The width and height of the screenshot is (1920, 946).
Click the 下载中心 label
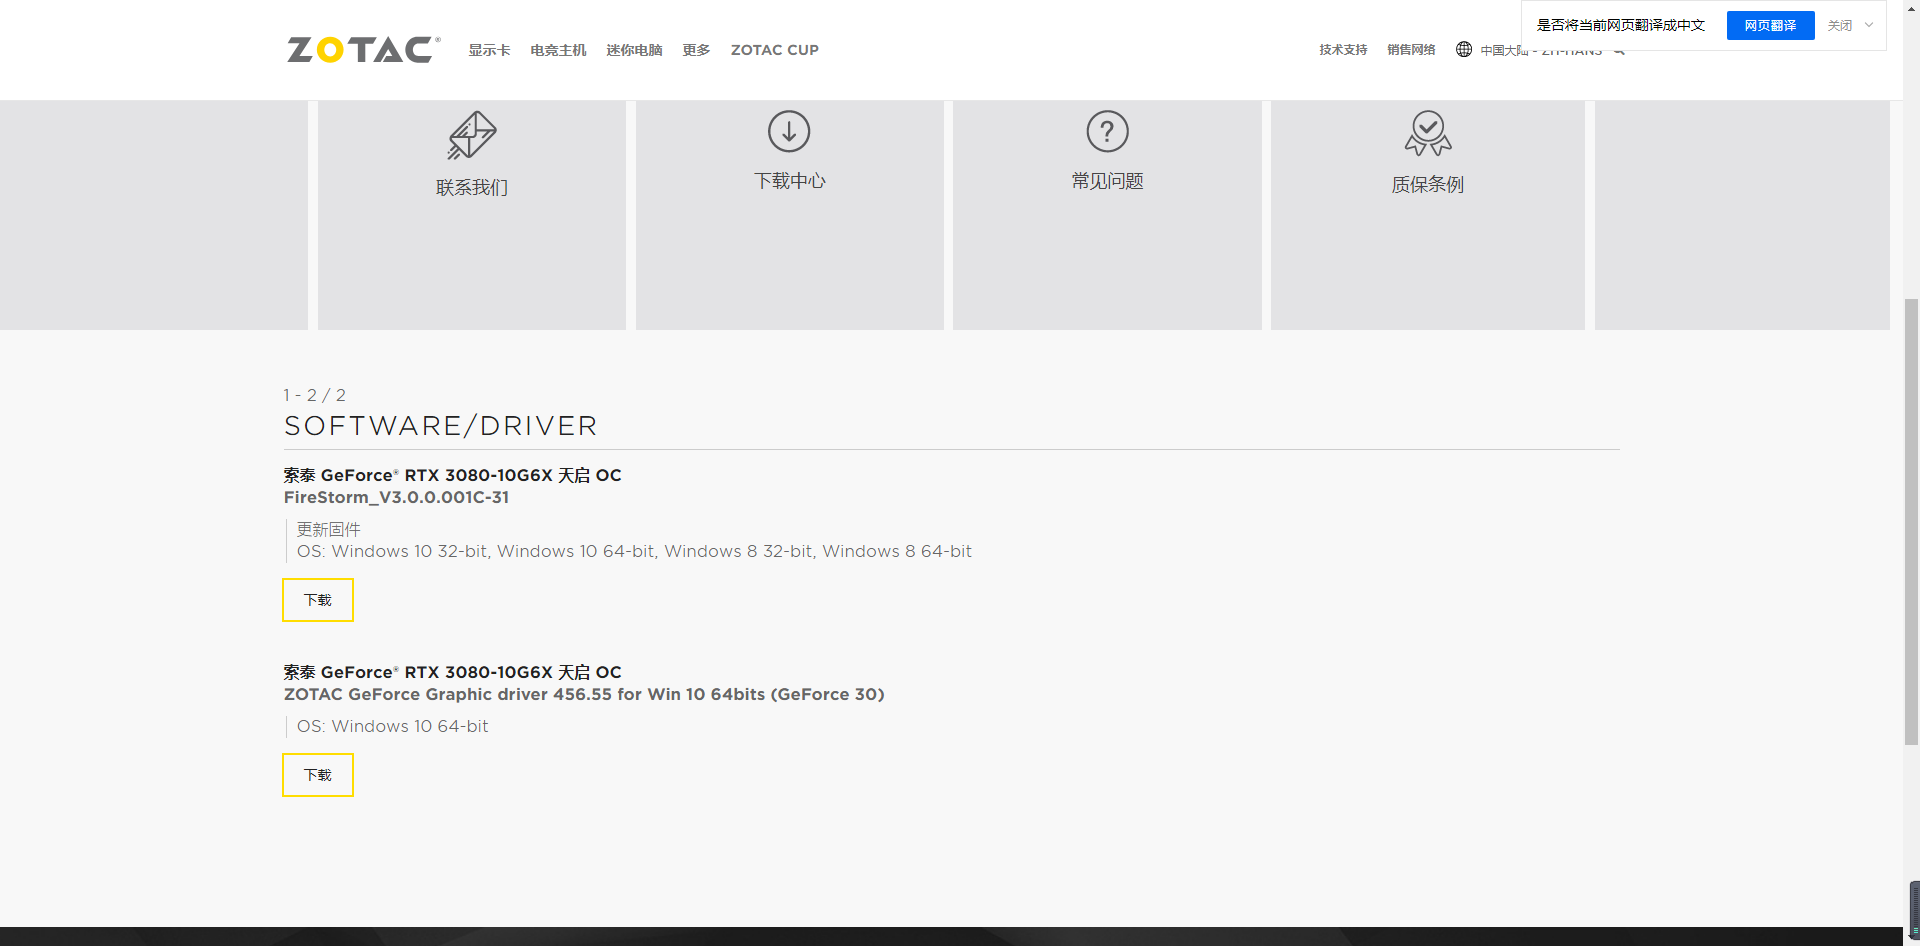tap(789, 181)
